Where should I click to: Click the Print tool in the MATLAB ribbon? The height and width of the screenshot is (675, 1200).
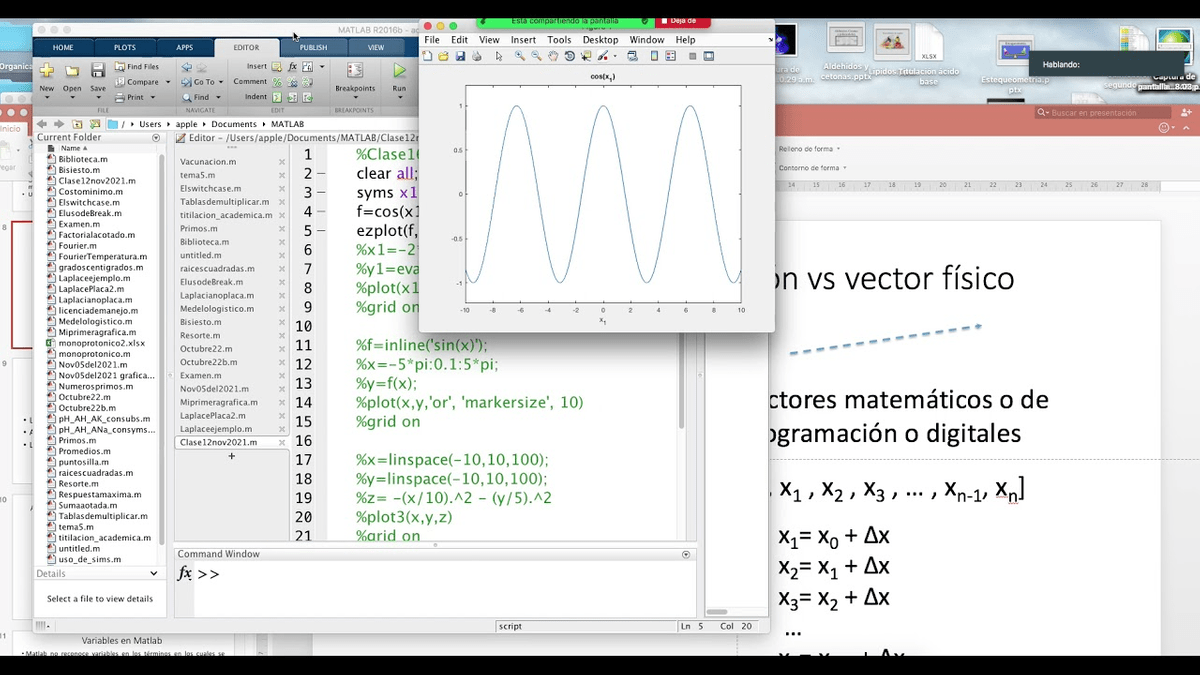[x=130, y=97]
